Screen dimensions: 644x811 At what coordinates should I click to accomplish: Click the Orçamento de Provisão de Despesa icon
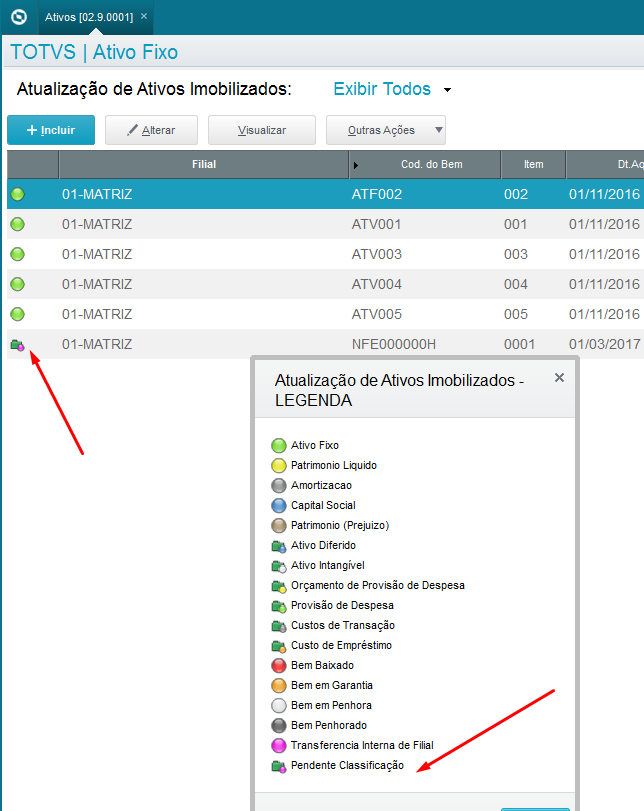(279, 586)
